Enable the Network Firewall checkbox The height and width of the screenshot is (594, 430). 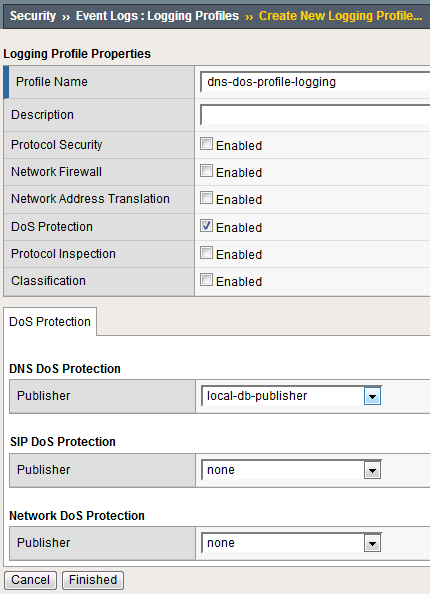pyautogui.click(x=206, y=171)
